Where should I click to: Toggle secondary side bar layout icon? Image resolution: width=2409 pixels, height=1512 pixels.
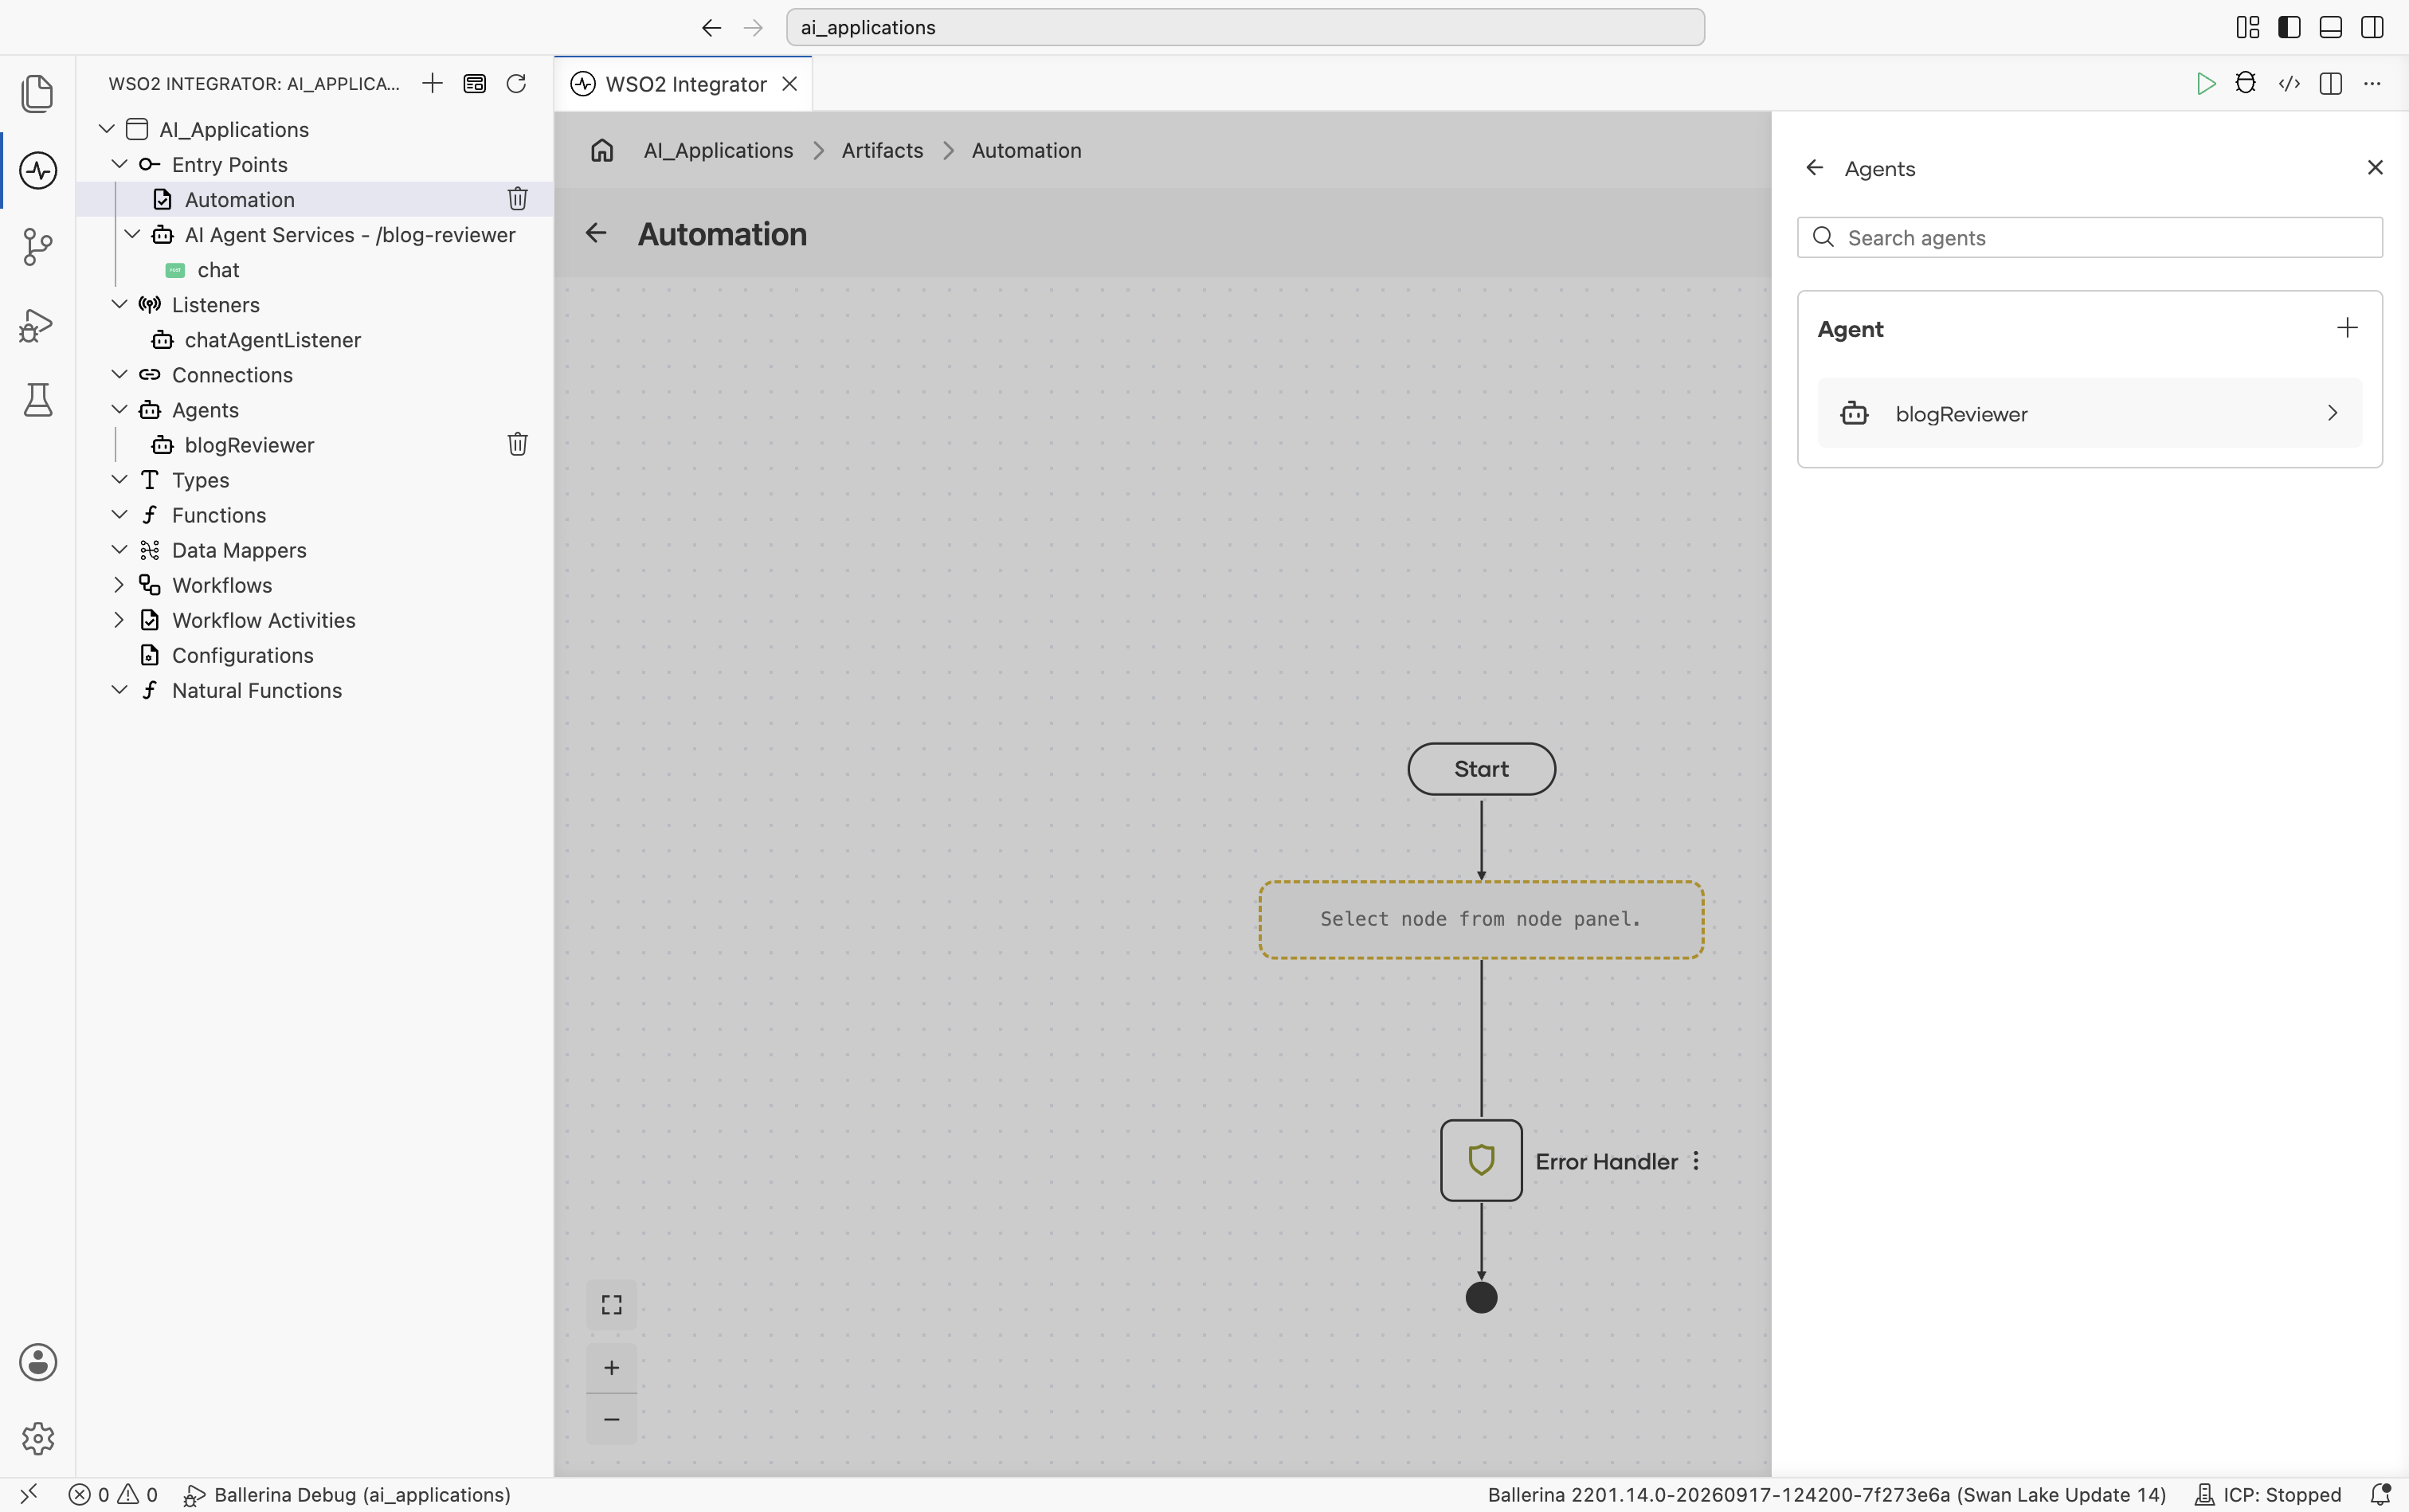(x=2372, y=27)
